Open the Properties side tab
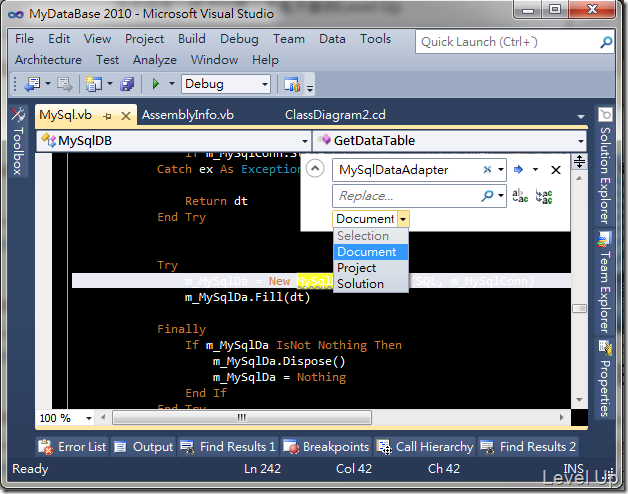The width and height of the screenshot is (628, 494). pos(605,379)
